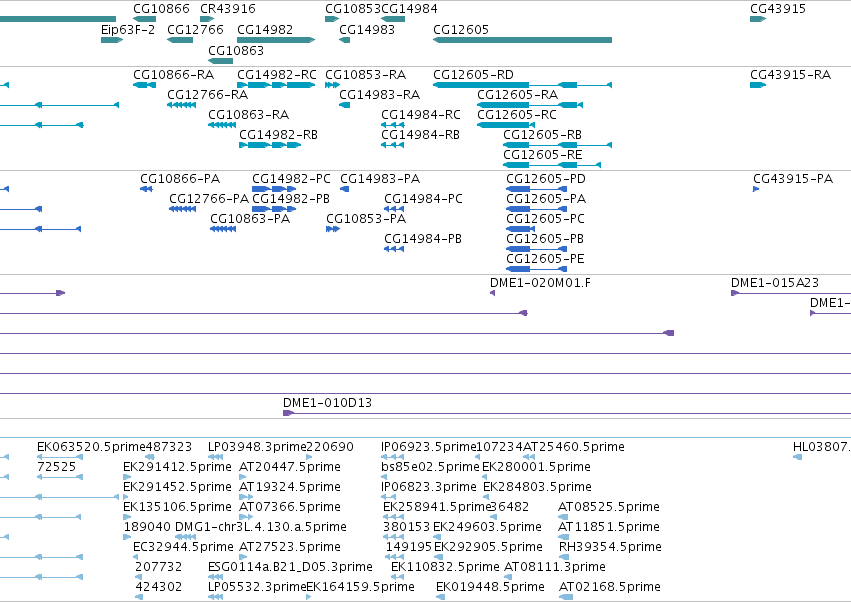Open EST ESG0114a.B21_D05.3prime
Image resolution: width=851 pixels, height=602 pixels.
pyautogui.click(x=290, y=567)
